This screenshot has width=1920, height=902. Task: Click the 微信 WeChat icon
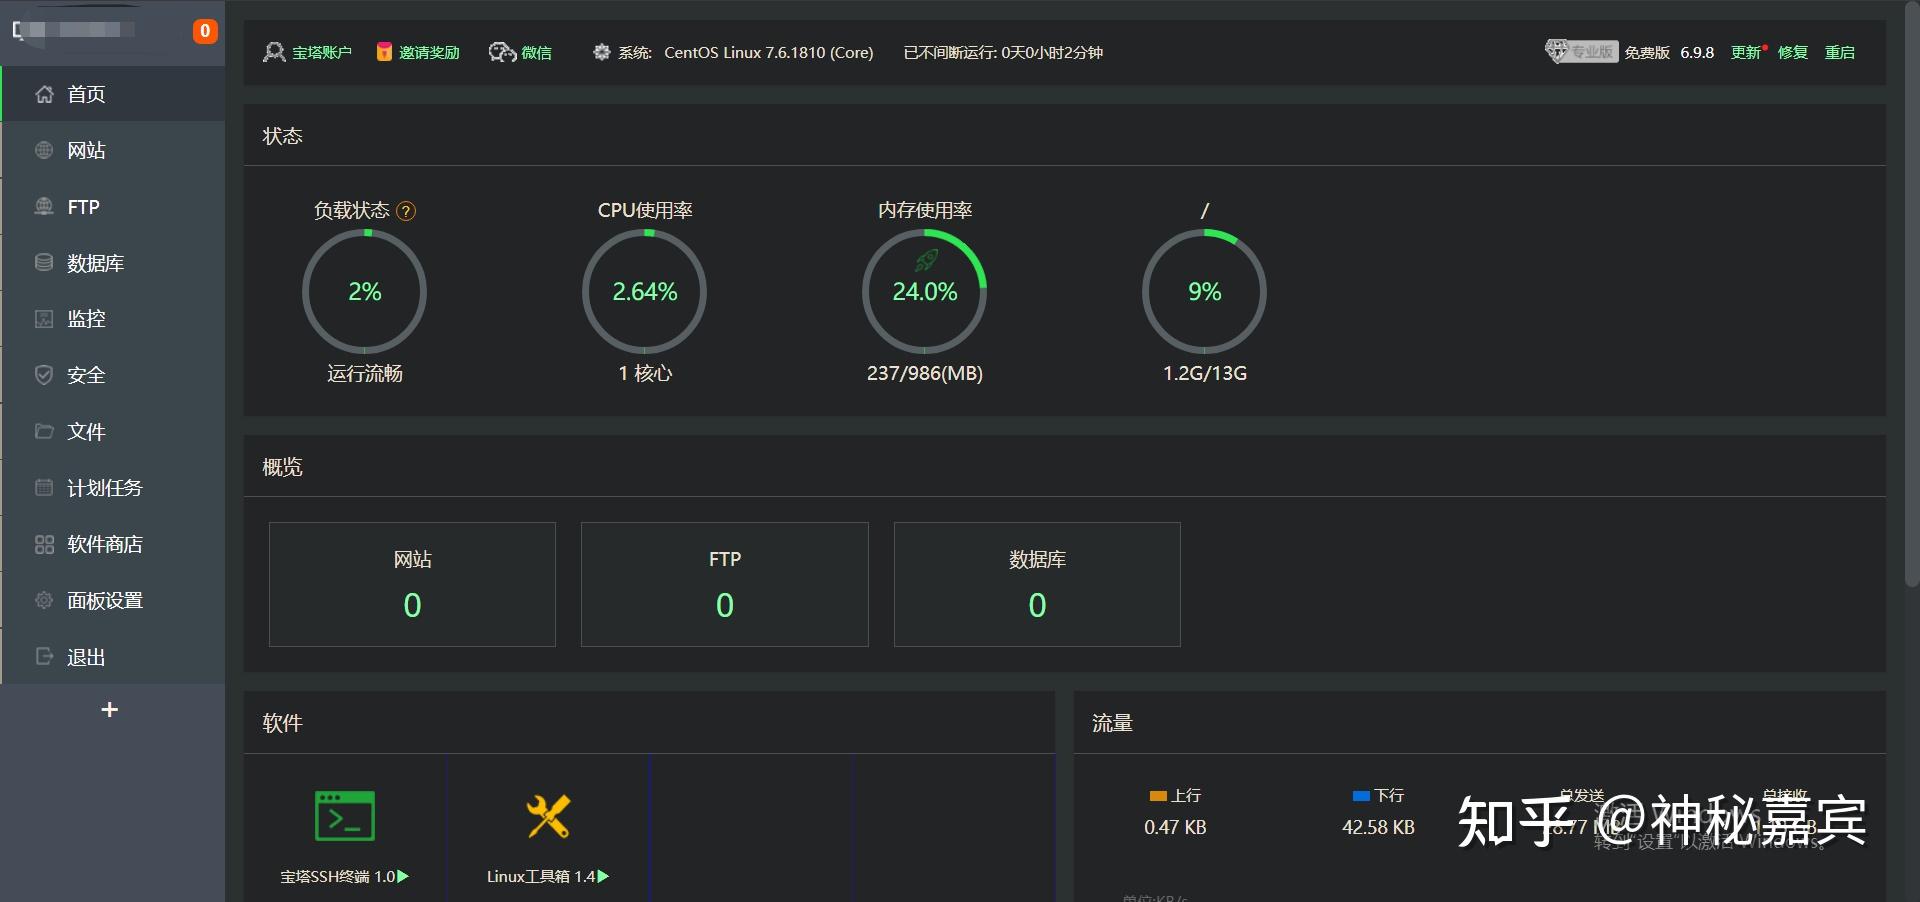pyautogui.click(x=502, y=52)
